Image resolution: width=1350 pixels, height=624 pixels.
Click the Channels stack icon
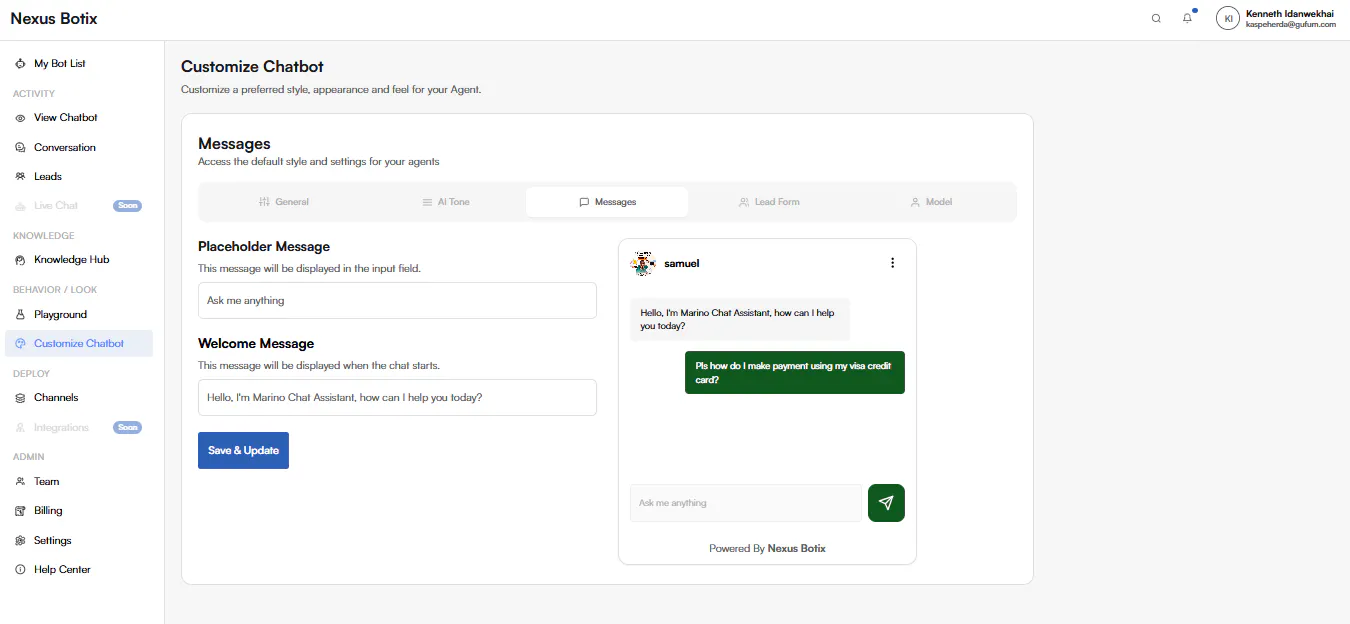[x=21, y=398]
